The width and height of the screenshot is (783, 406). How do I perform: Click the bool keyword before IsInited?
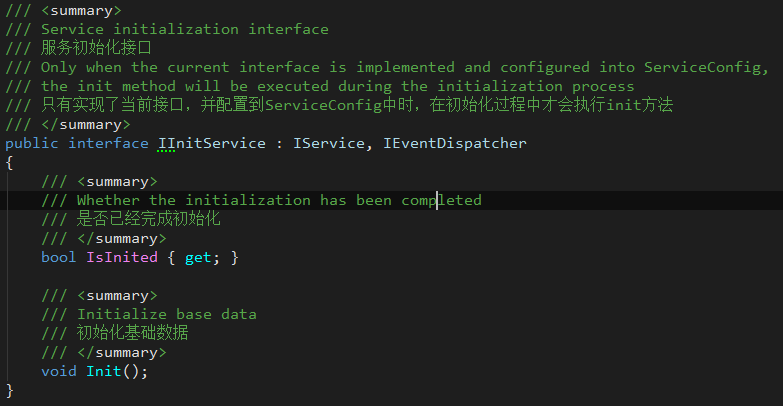pyautogui.click(x=58, y=257)
